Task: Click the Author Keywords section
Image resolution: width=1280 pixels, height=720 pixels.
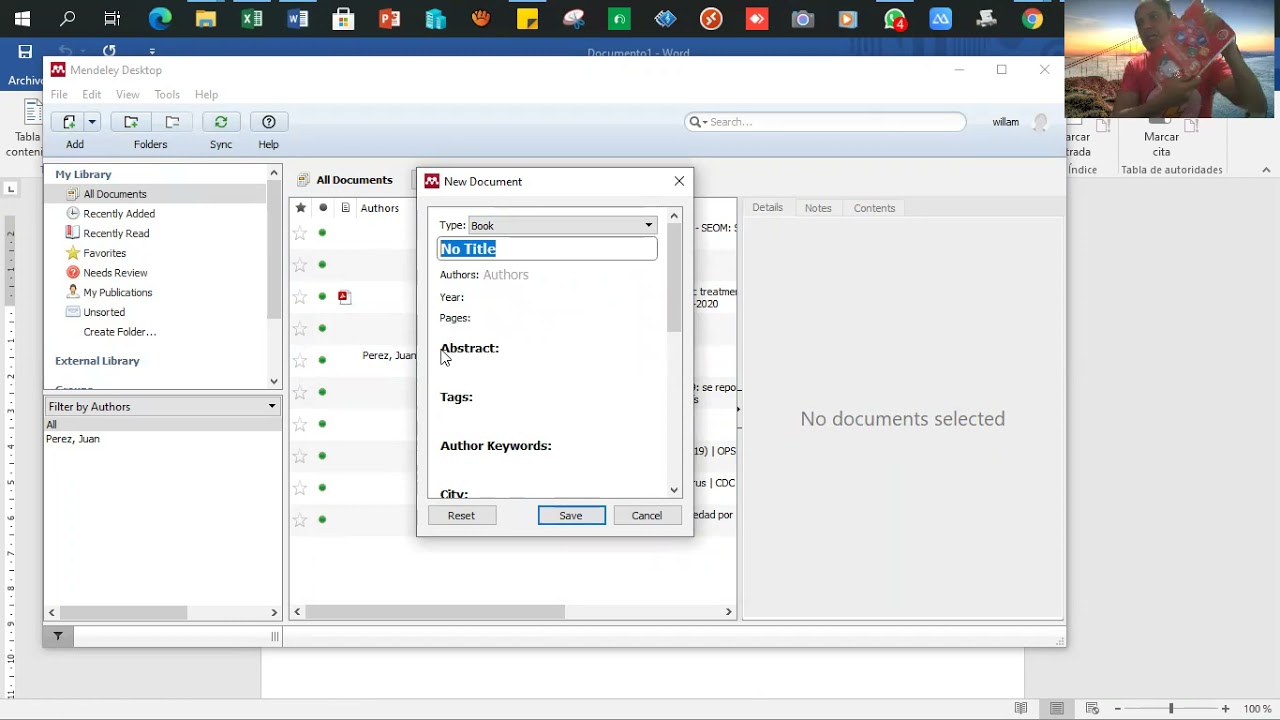Action: click(x=496, y=446)
